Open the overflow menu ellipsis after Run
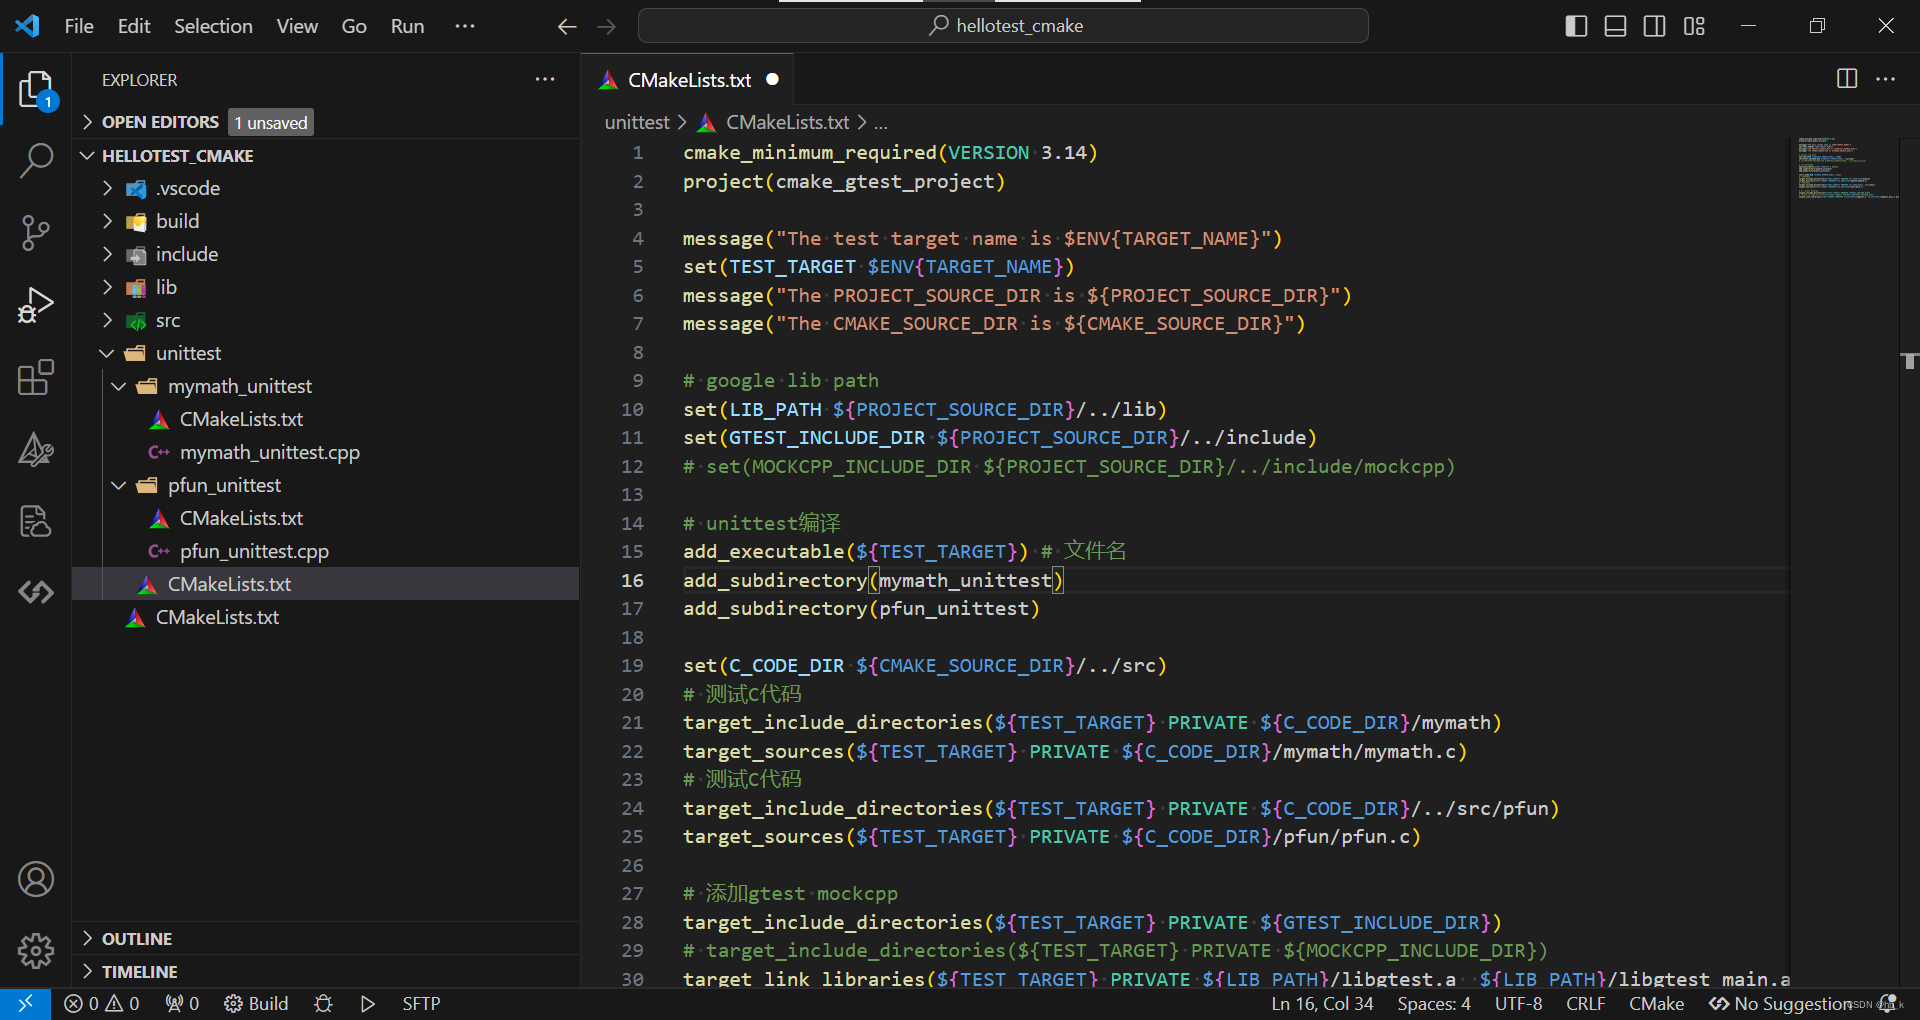1920x1020 pixels. tap(465, 26)
